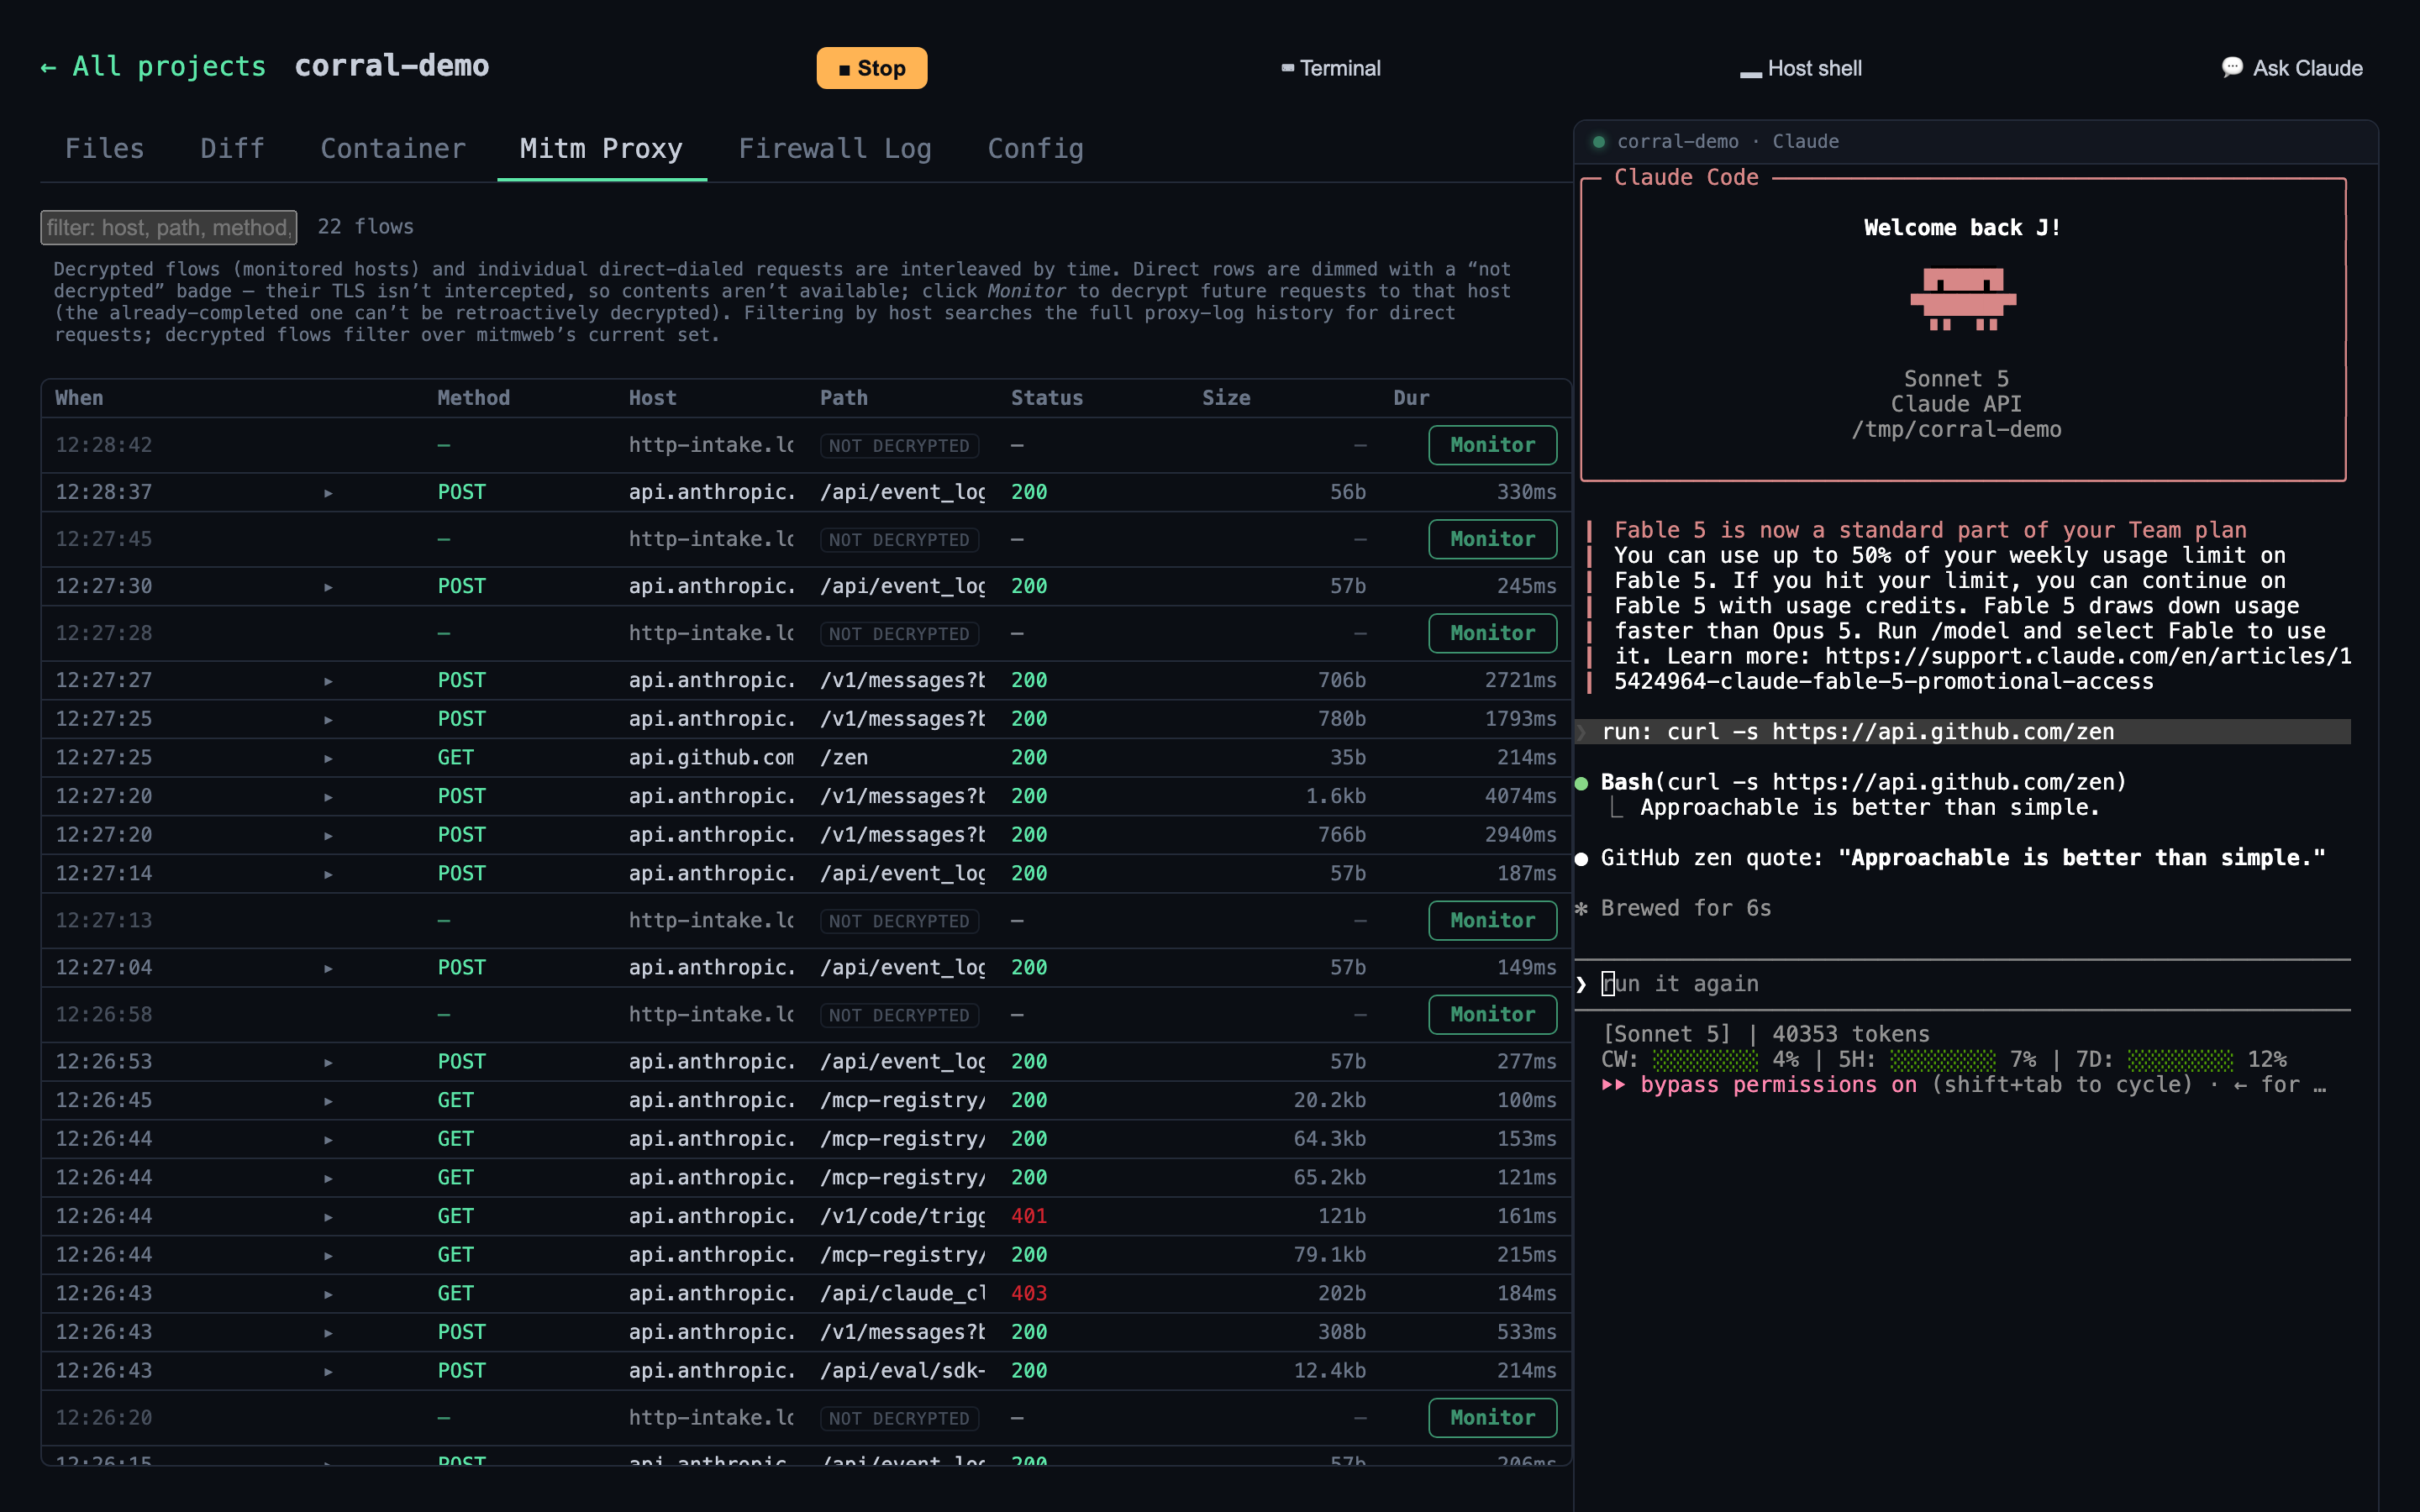This screenshot has width=2420, height=1512.
Task: Click Monitor for the 12:28:42 http-intake row
Action: click(x=1492, y=445)
